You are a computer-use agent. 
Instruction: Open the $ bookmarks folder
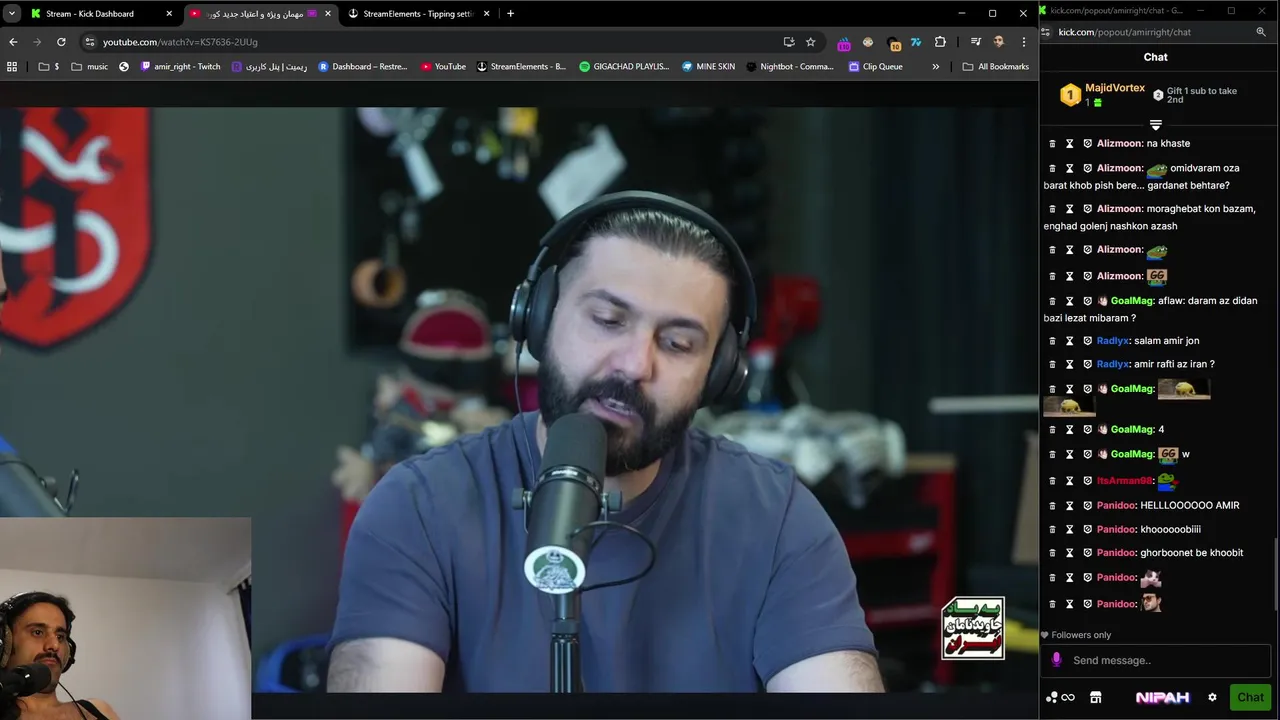click(49, 67)
